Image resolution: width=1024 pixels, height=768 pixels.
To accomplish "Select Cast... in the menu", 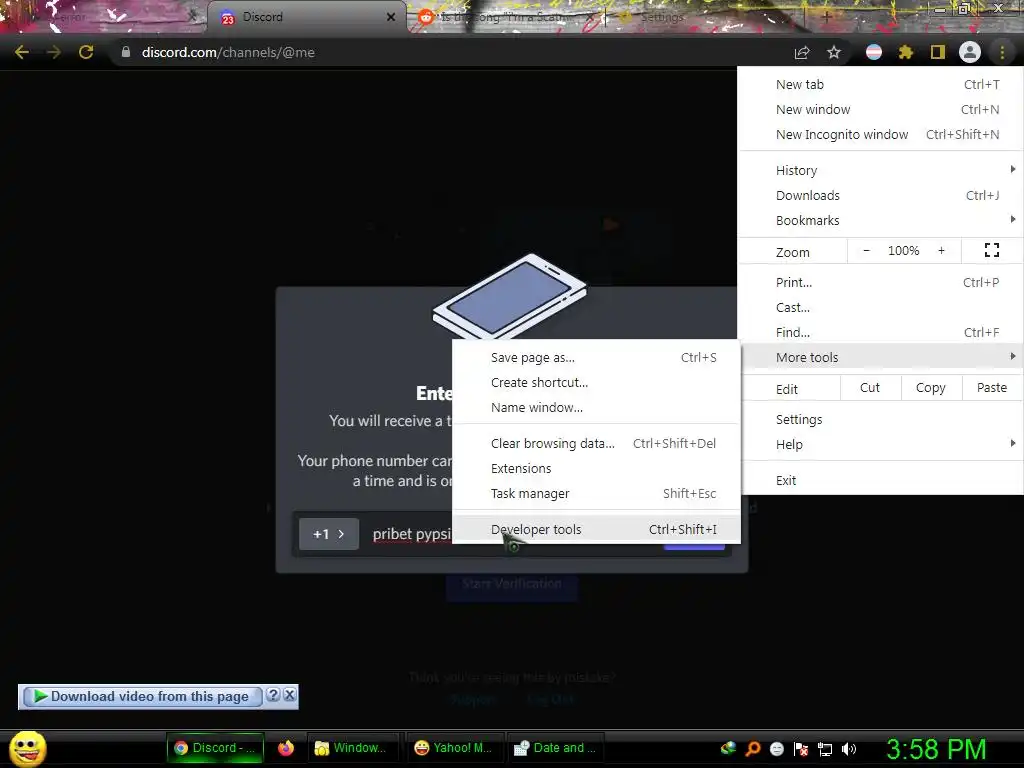I will pos(881,308).
